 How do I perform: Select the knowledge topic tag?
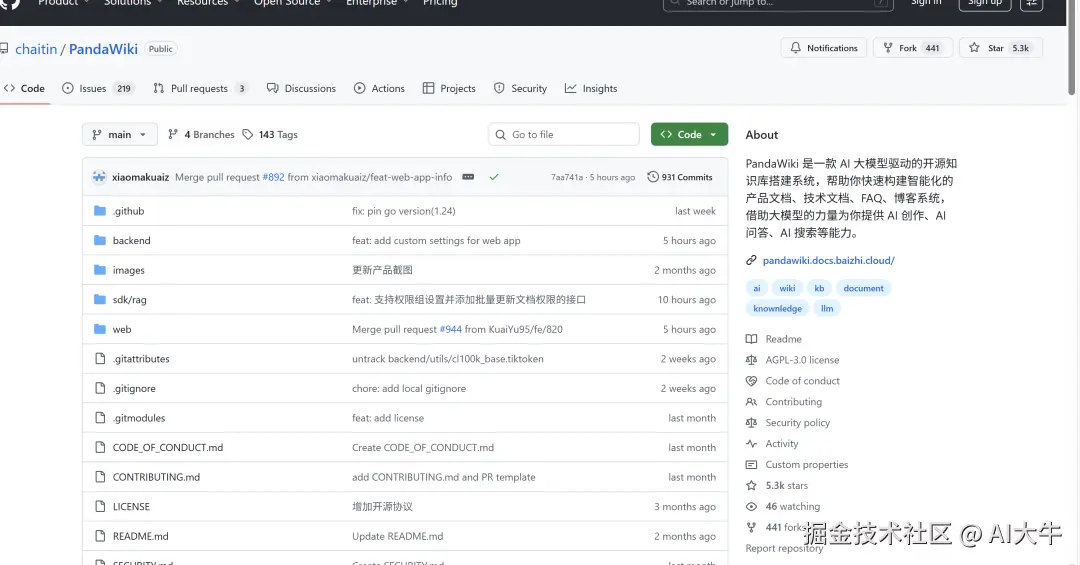click(777, 308)
